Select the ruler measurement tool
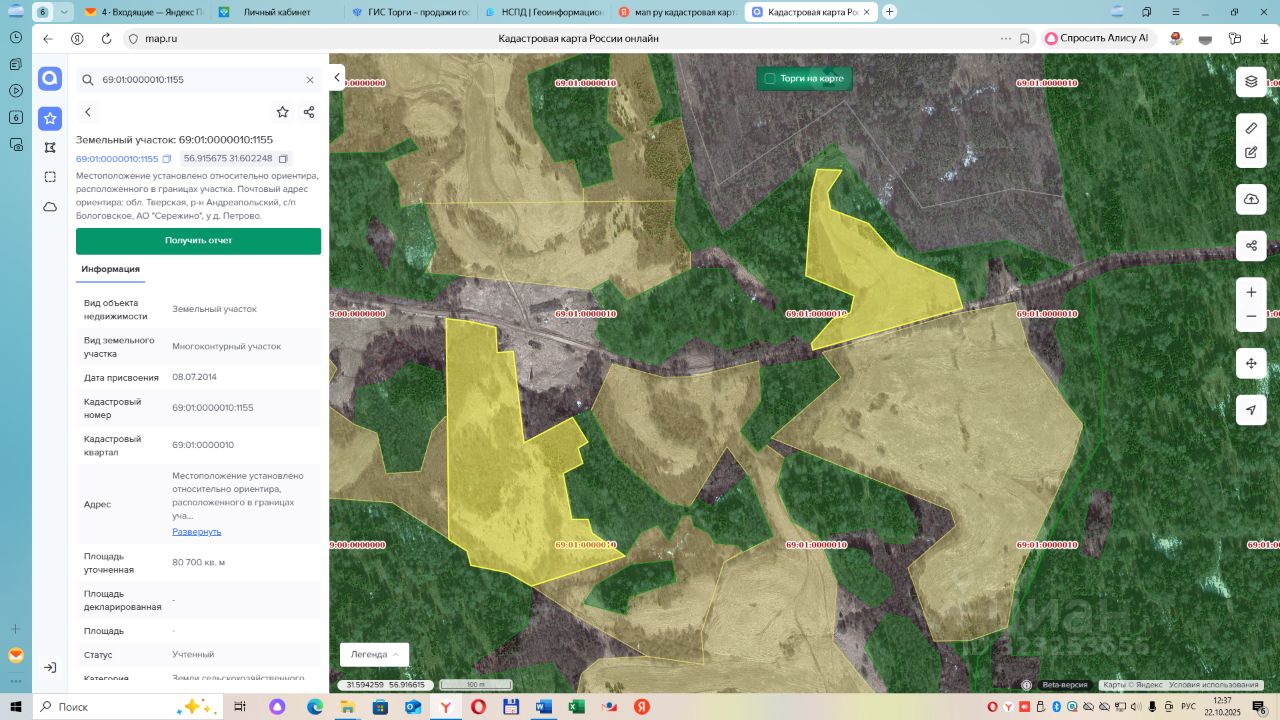 pyautogui.click(x=1251, y=128)
